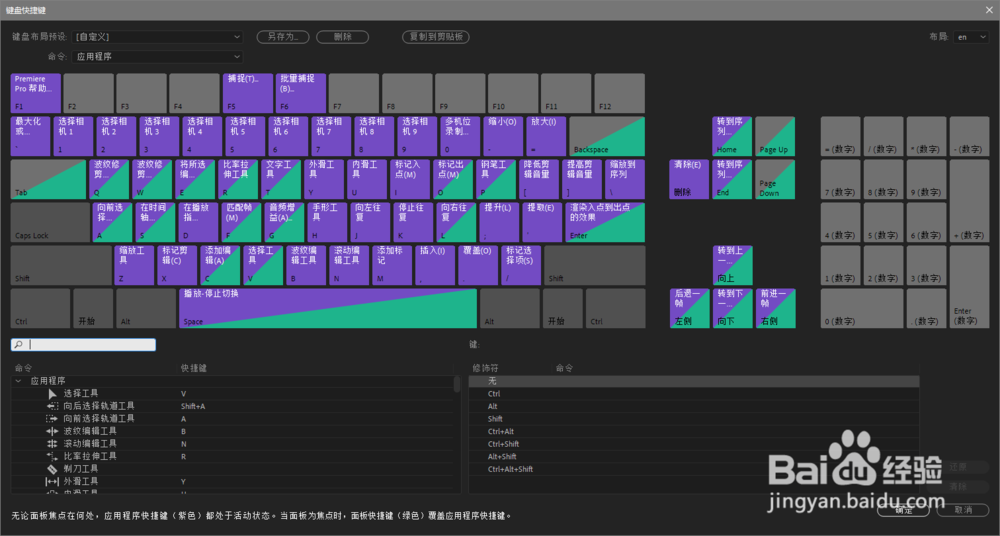Click the 另存为 button
The width and height of the screenshot is (1000, 536).
tap(283, 37)
